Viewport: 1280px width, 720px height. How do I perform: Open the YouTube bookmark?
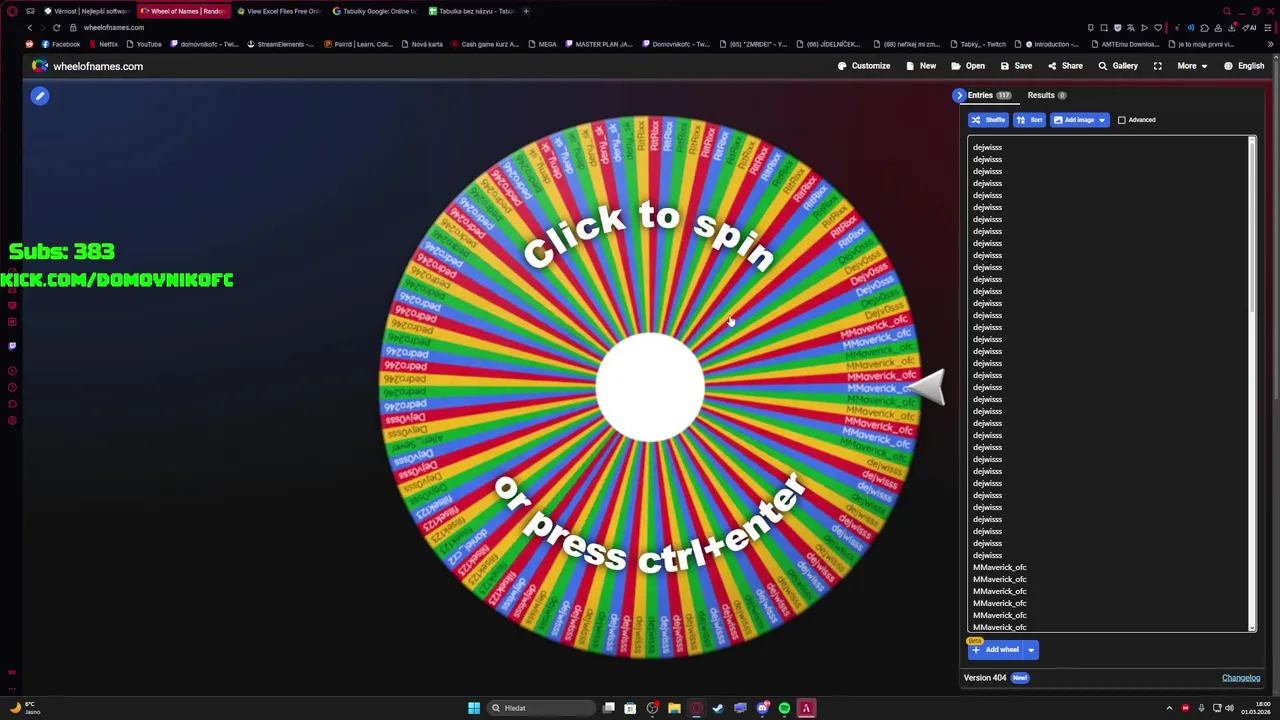(x=143, y=44)
